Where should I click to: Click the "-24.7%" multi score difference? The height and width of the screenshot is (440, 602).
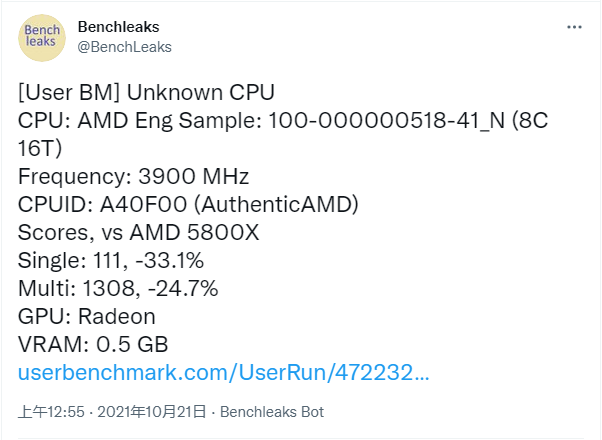tap(180, 289)
